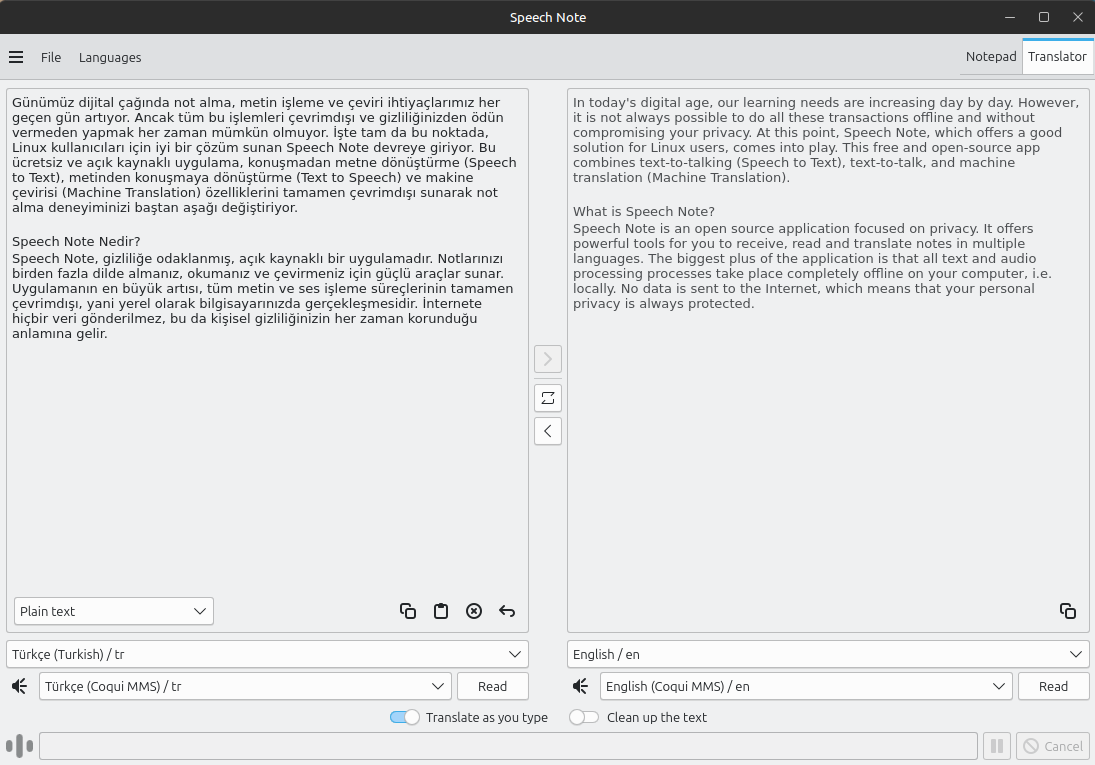Screen dimensions: 1095x765
Task: Enable Clean up the text switch
Action: [x=584, y=717]
